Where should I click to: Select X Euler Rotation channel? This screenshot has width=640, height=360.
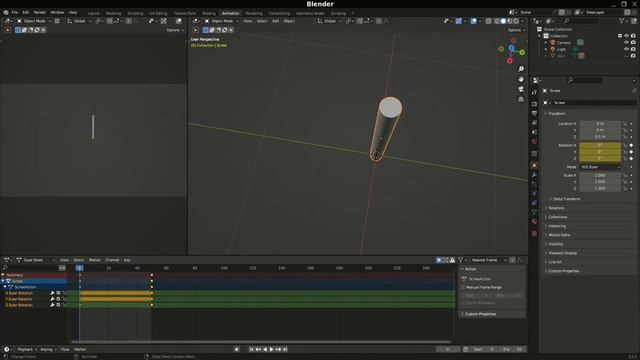[19, 293]
